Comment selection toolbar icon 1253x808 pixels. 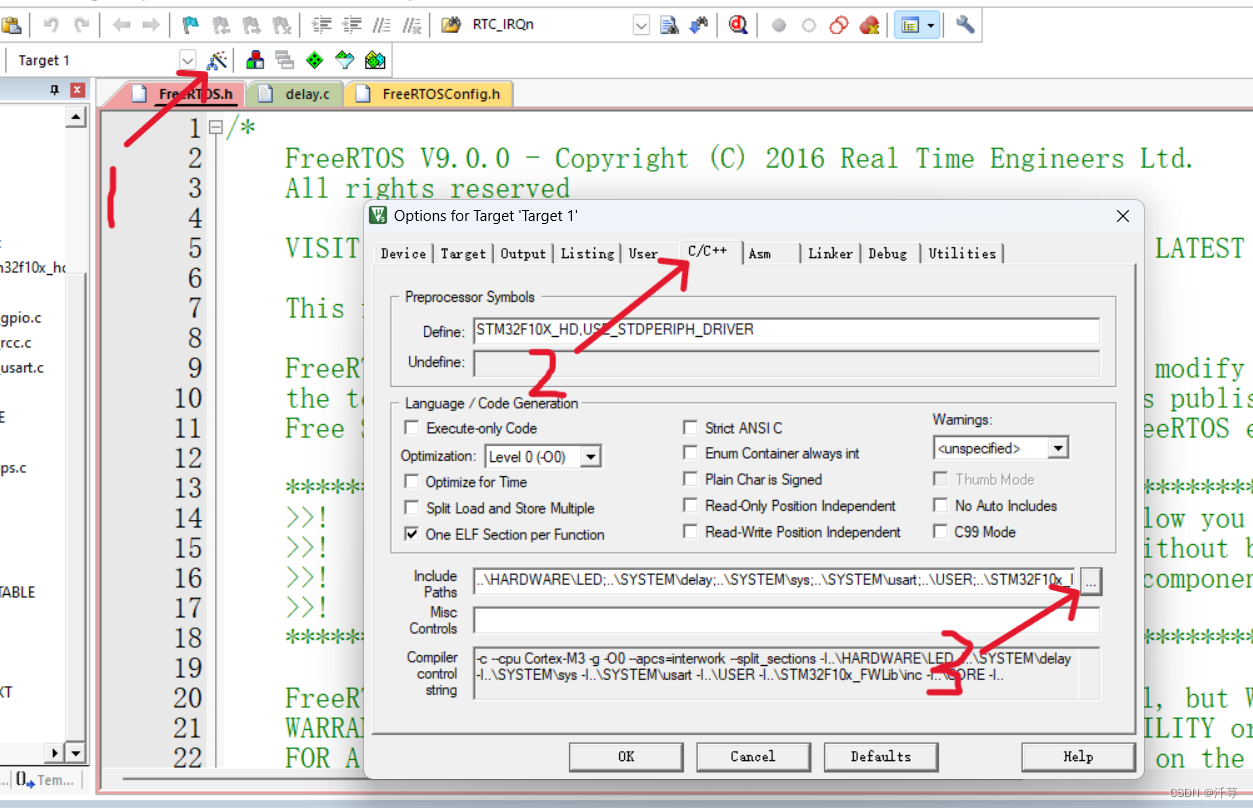click(382, 24)
